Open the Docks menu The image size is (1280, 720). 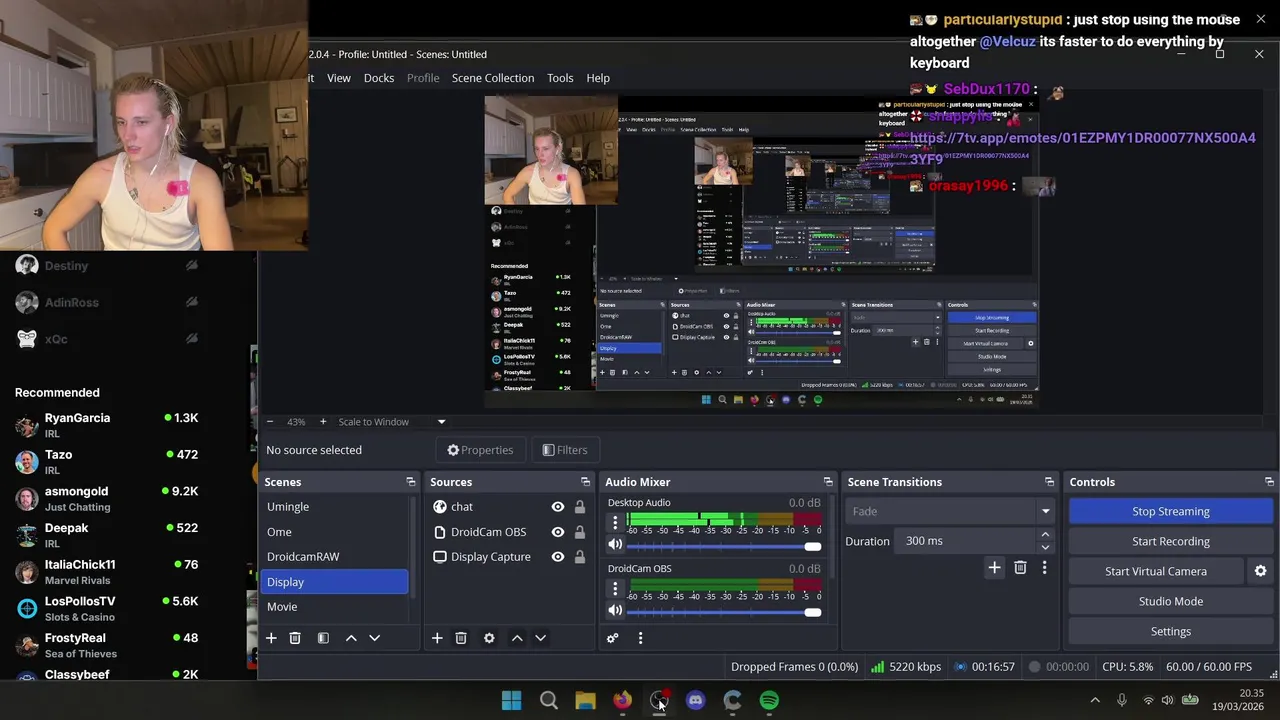(x=379, y=78)
